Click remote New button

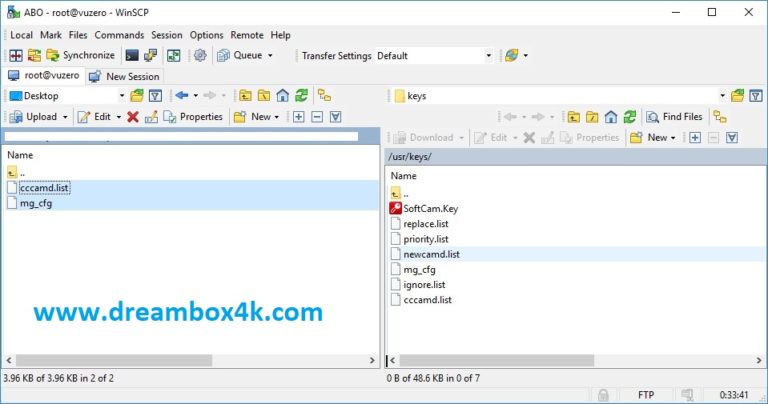coord(648,138)
